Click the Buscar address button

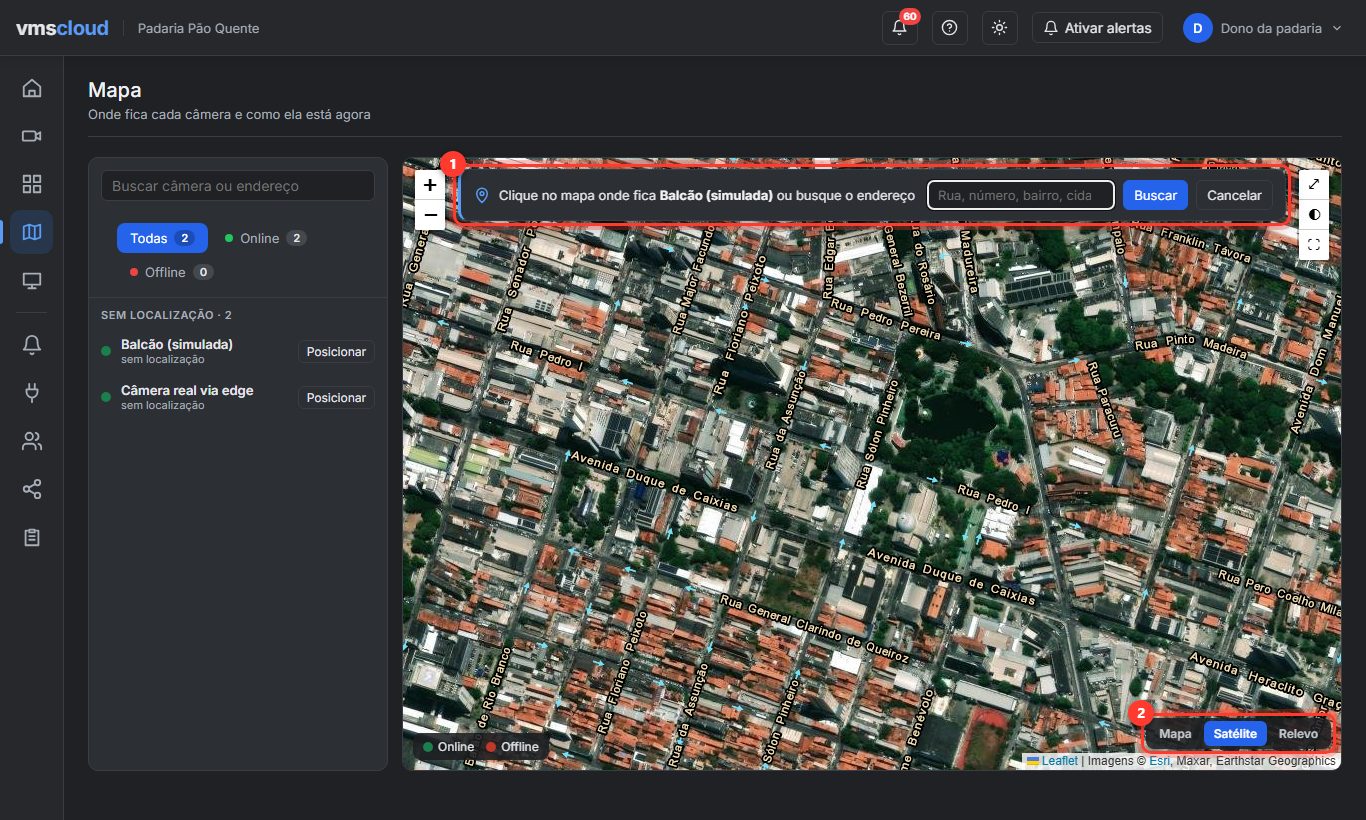click(1155, 195)
